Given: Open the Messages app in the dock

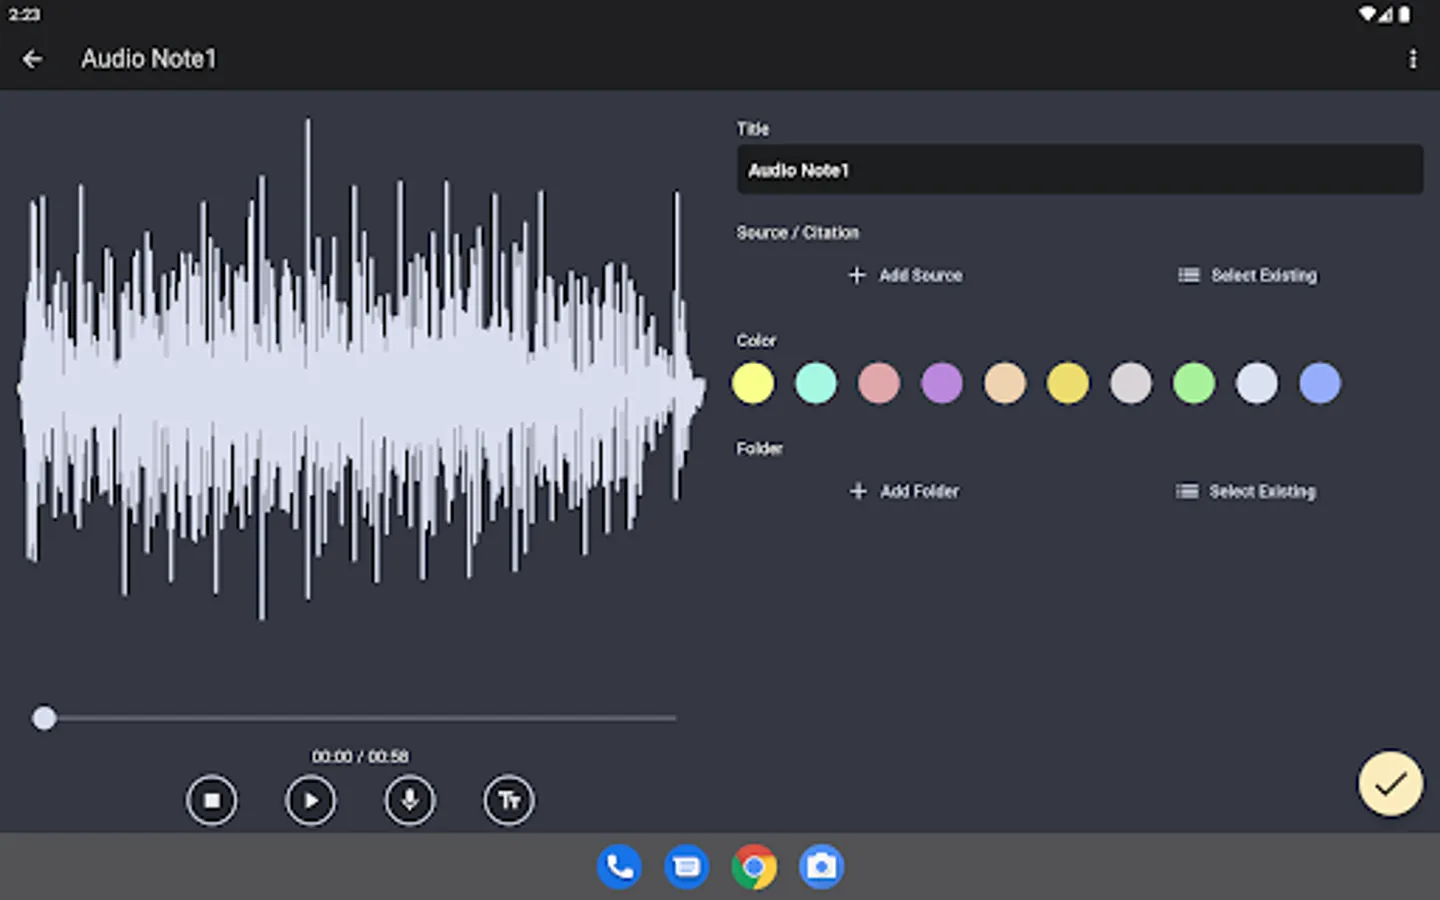Looking at the screenshot, I should coord(687,867).
